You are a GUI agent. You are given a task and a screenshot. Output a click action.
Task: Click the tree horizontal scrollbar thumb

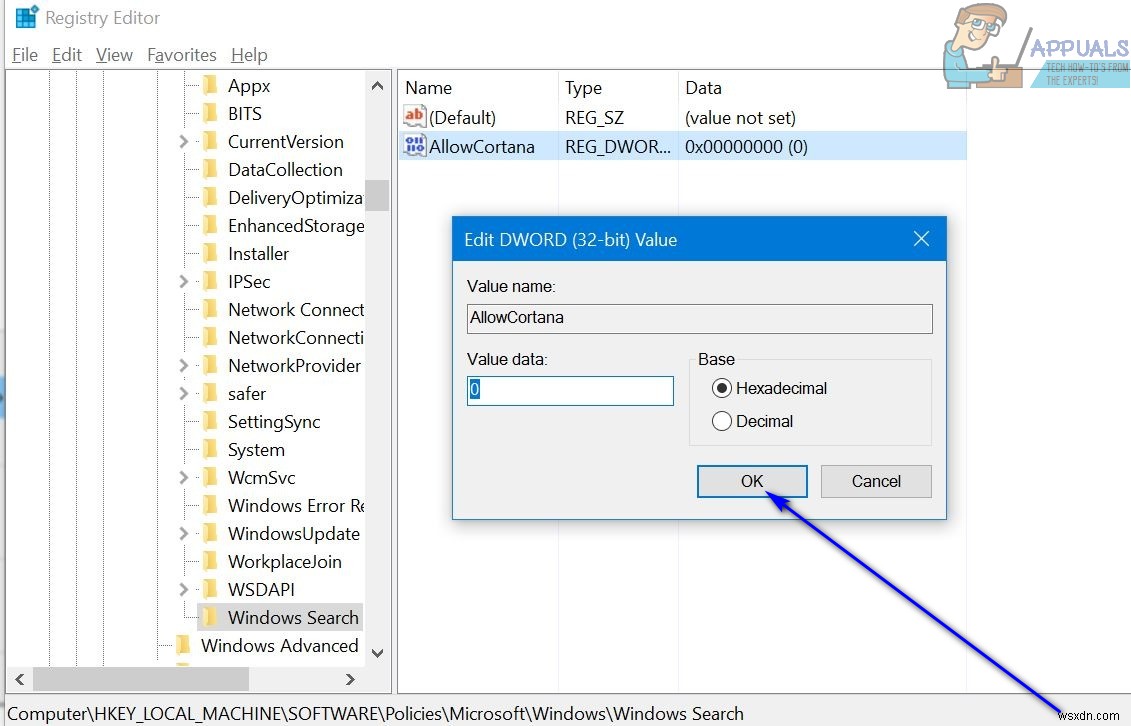pos(141,679)
